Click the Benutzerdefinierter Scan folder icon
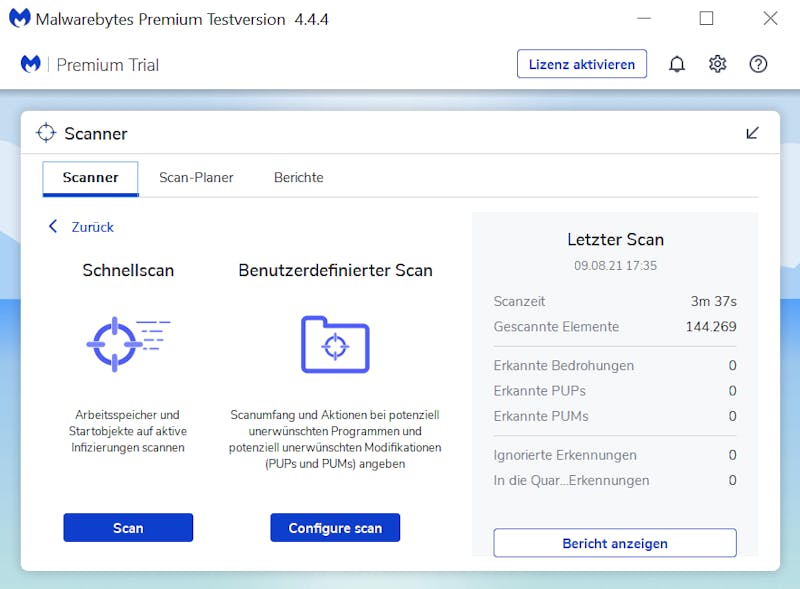The width and height of the screenshot is (800, 589). [335, 345]
